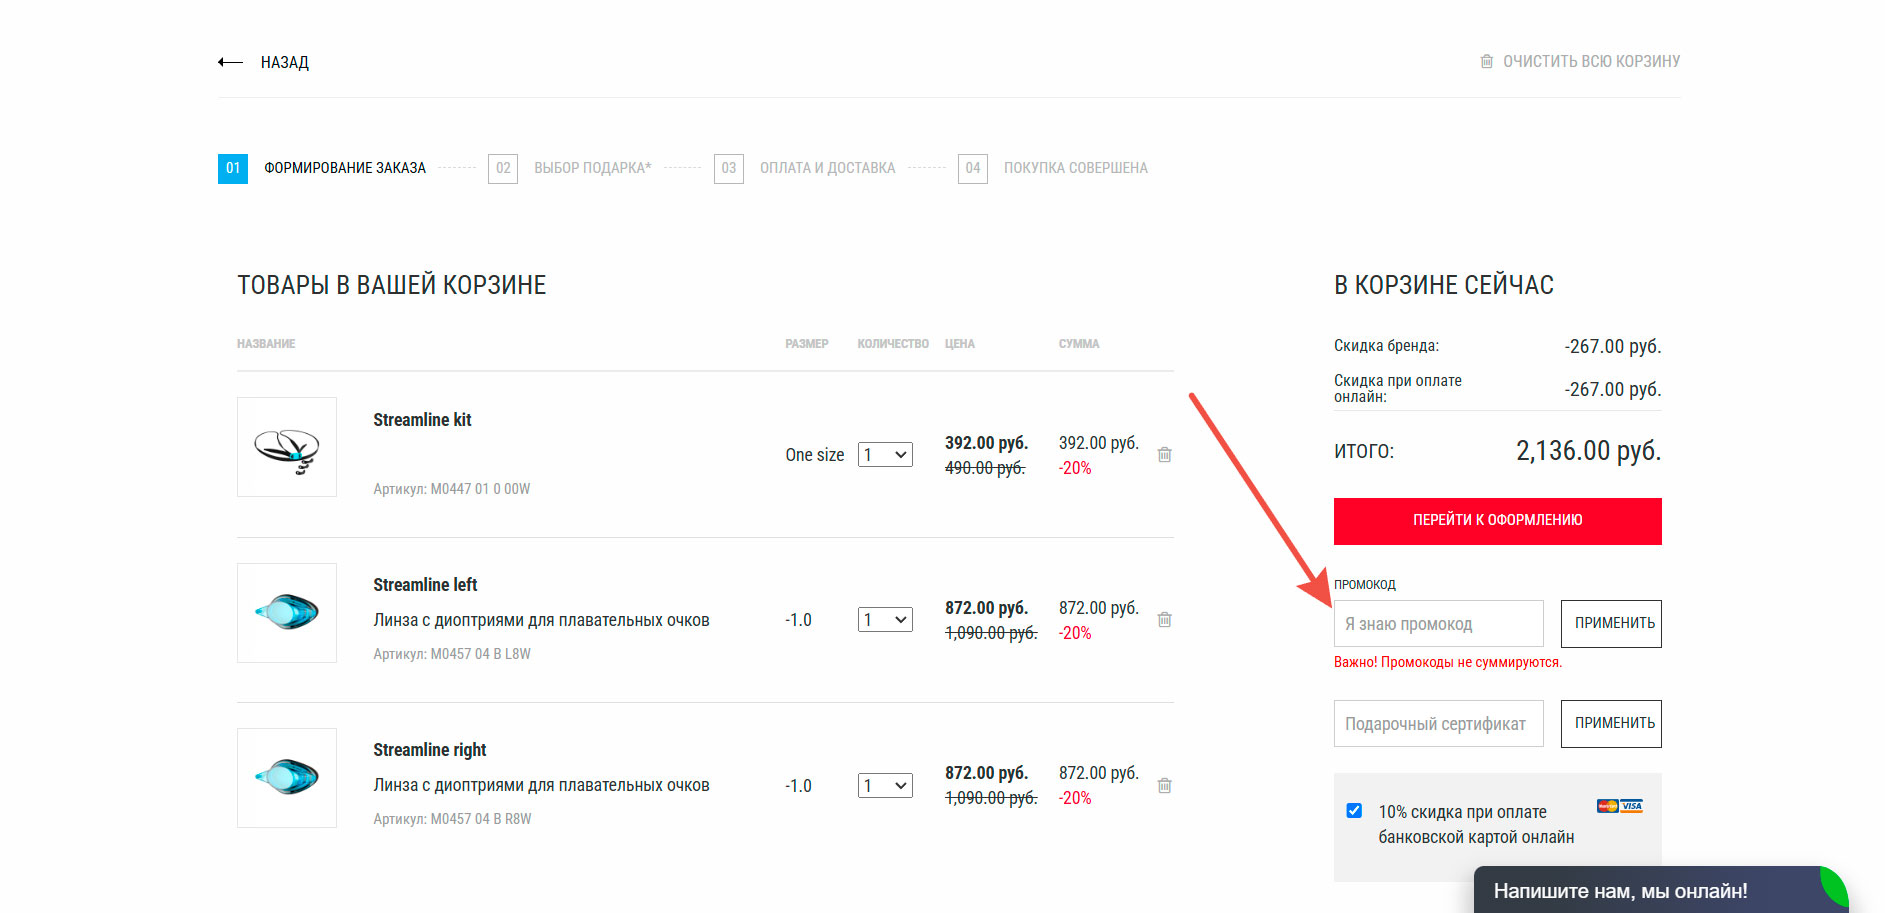Viewport: 1885px width, 913px height.
Task: Focus the Я знаю промокод field
Action: [1439, 623]
